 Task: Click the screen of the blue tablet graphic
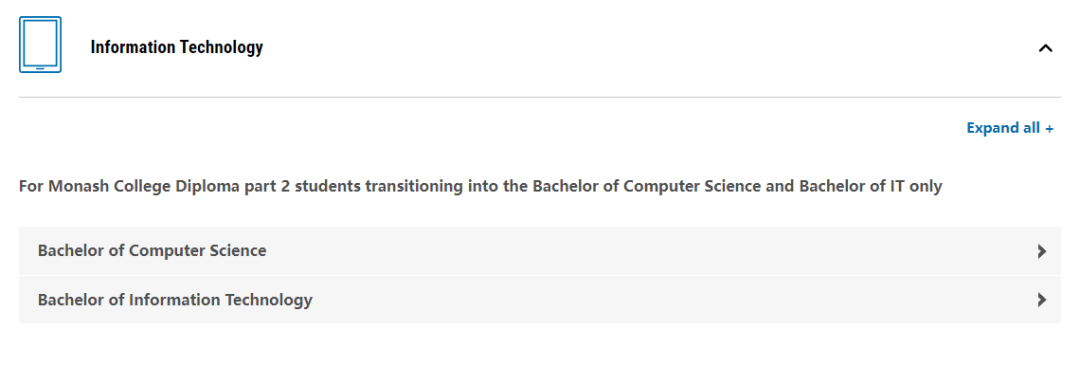[40, 43]
